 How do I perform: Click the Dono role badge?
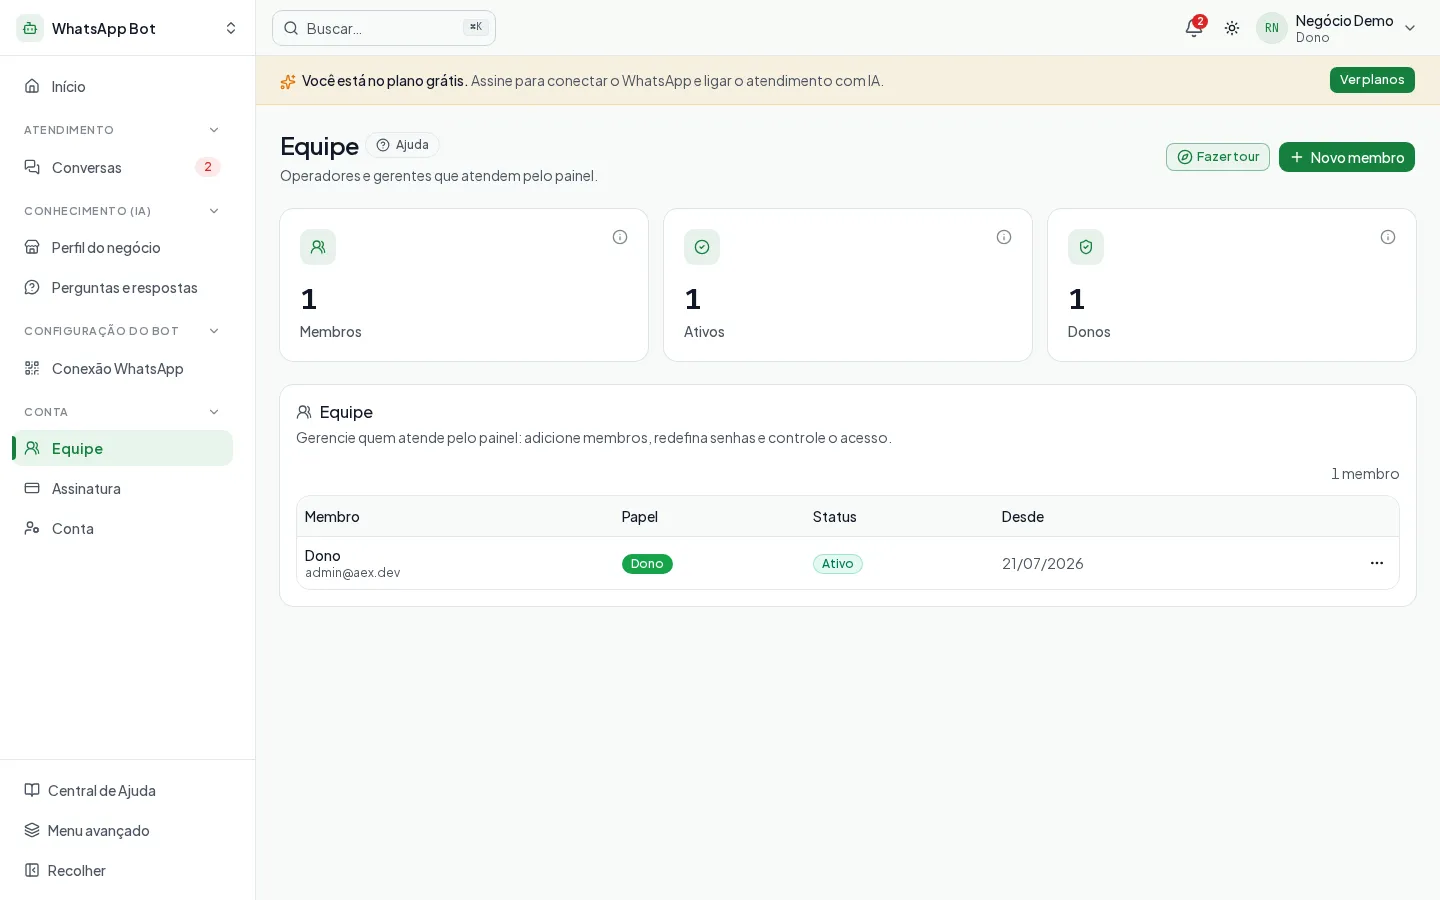[647, 564]
